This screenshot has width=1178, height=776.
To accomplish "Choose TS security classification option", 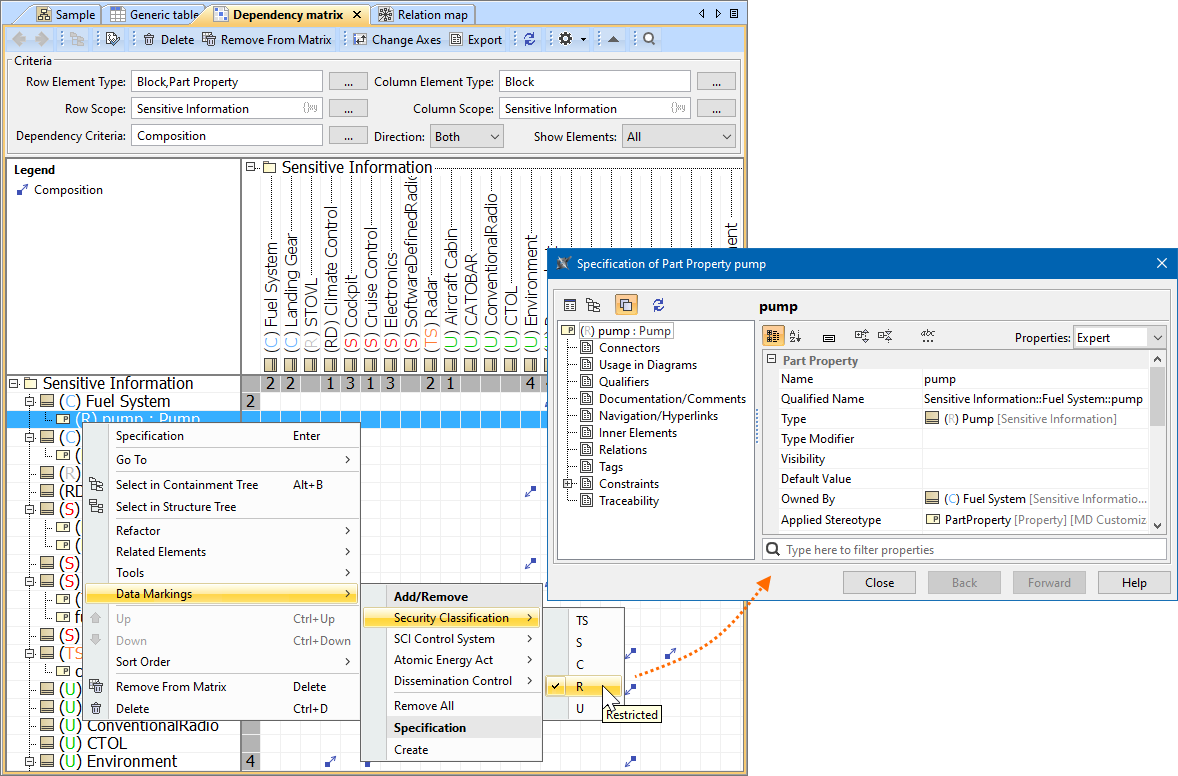I will click(582, 621).
